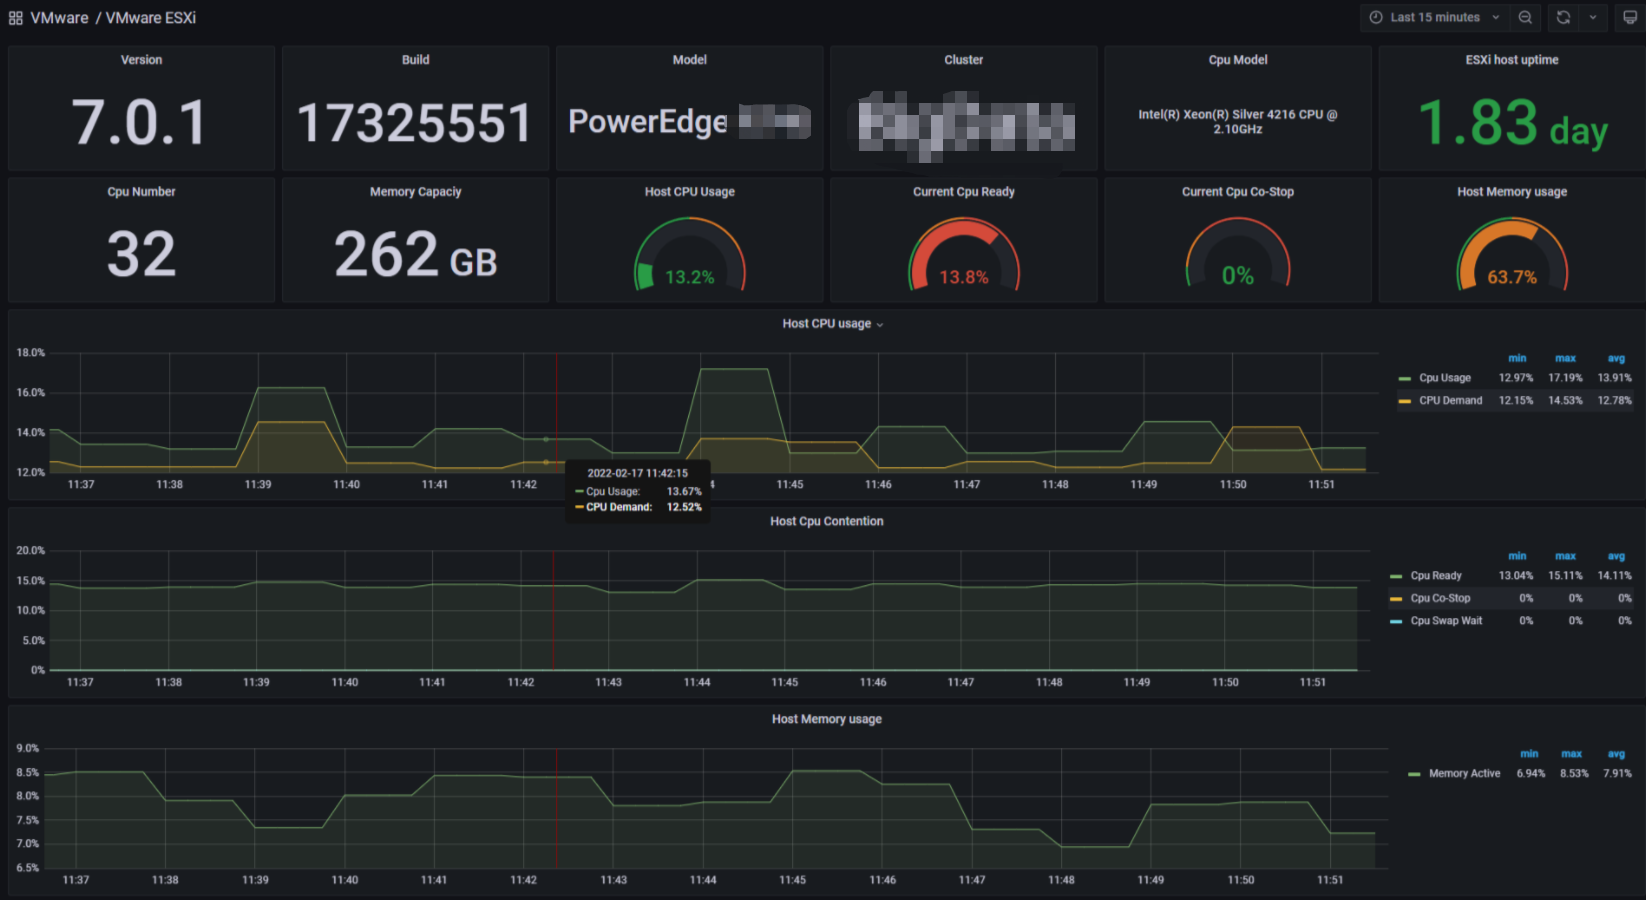
Task: Toggle the Cpu Usage series in the legend
Action: tap(1445, 378)
